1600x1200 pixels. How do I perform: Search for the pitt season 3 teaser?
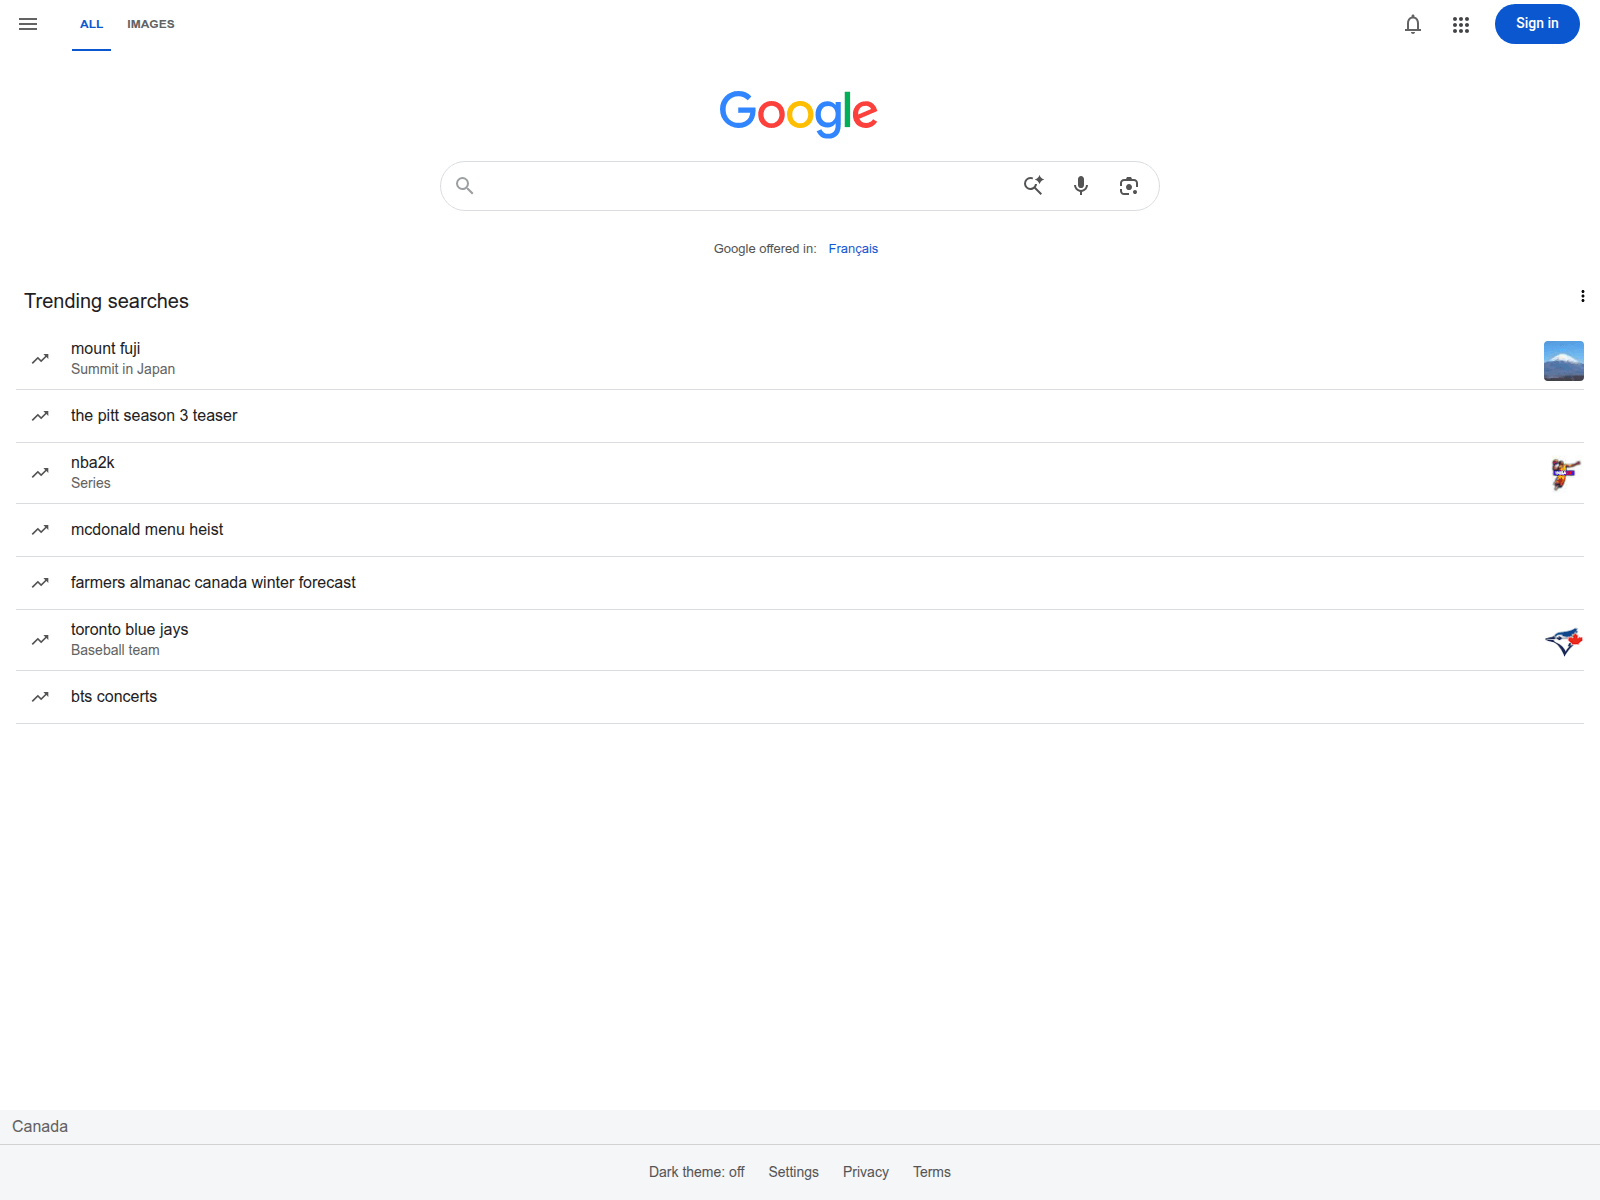pyautogui.click(x=800, y=416)
